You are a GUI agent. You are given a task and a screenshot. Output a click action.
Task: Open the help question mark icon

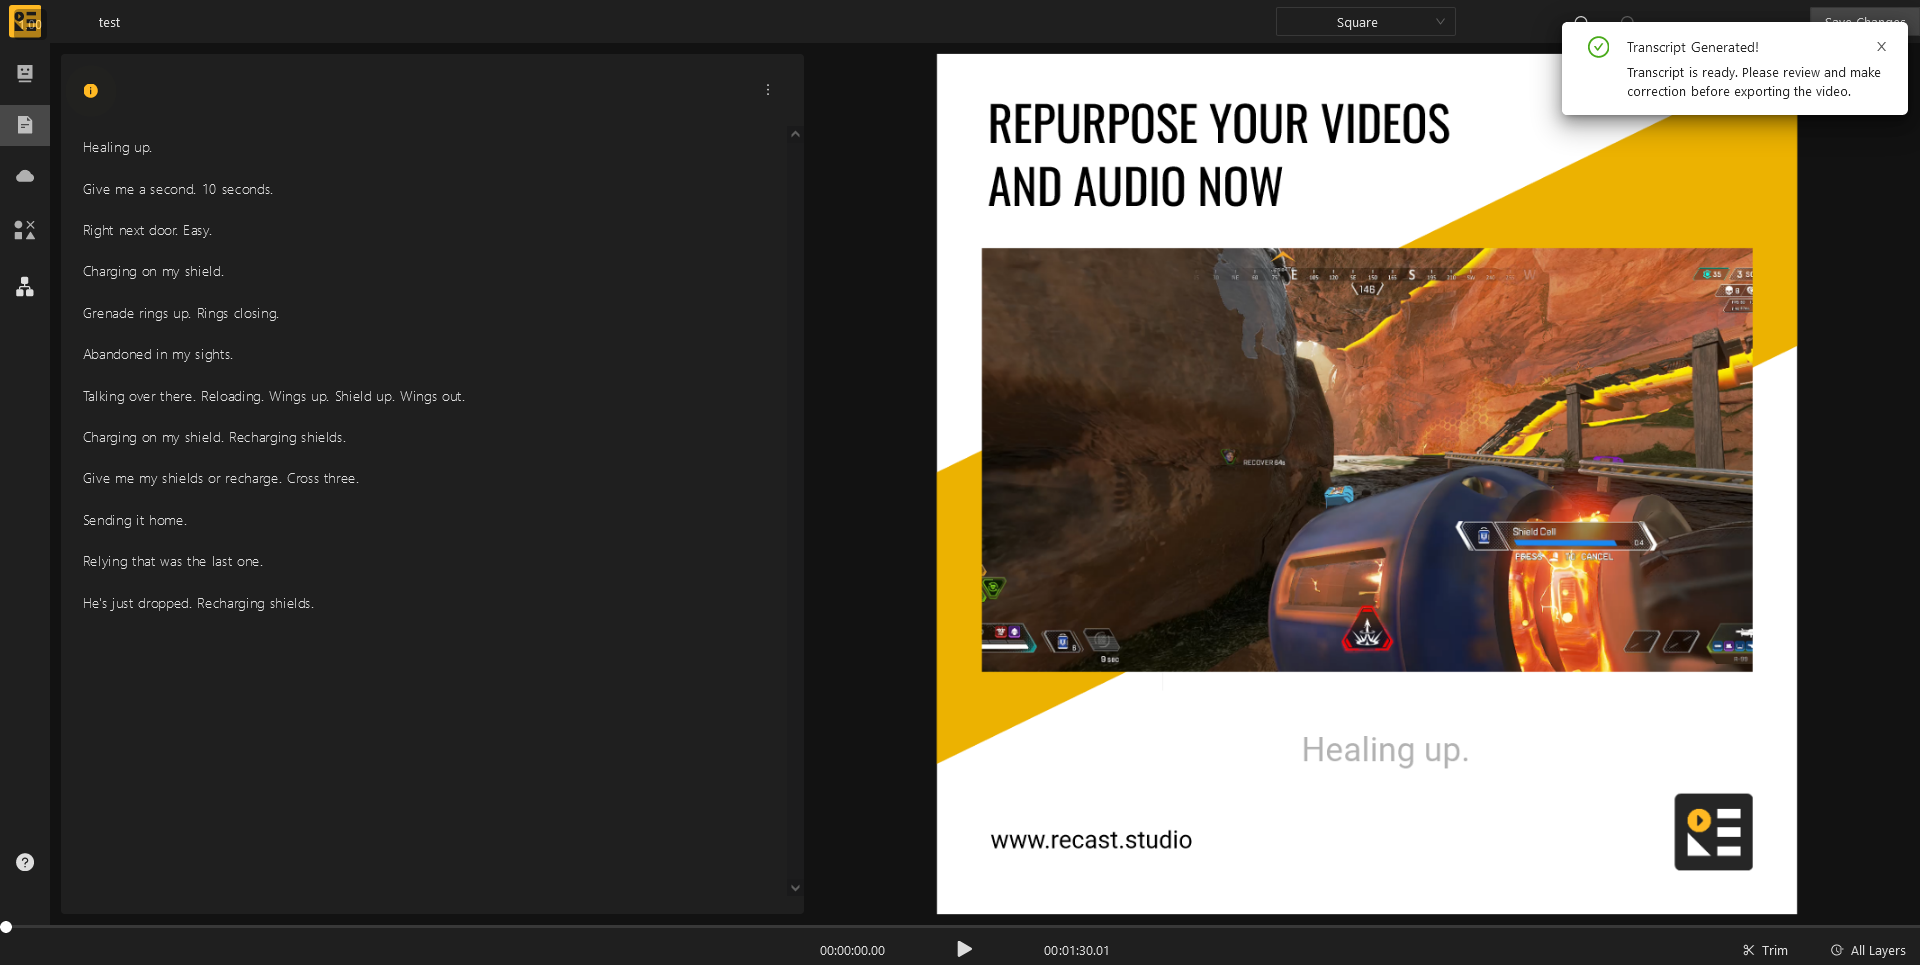pyautogui.click(x=25, y=862)
